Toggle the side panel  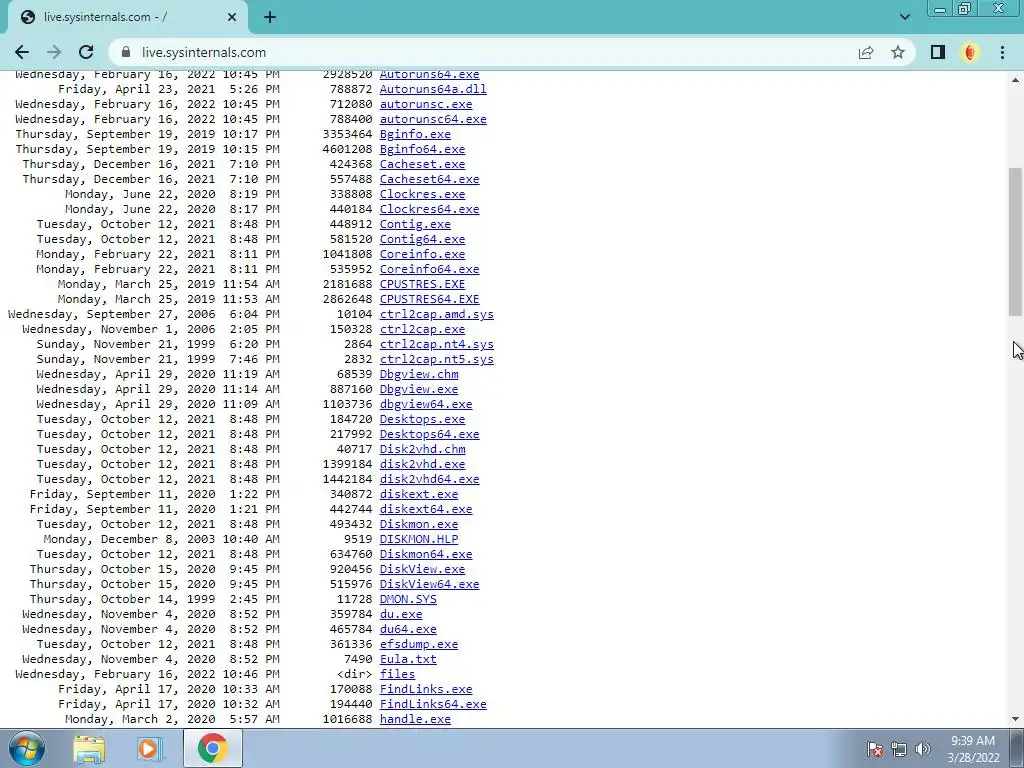point(938,52)
